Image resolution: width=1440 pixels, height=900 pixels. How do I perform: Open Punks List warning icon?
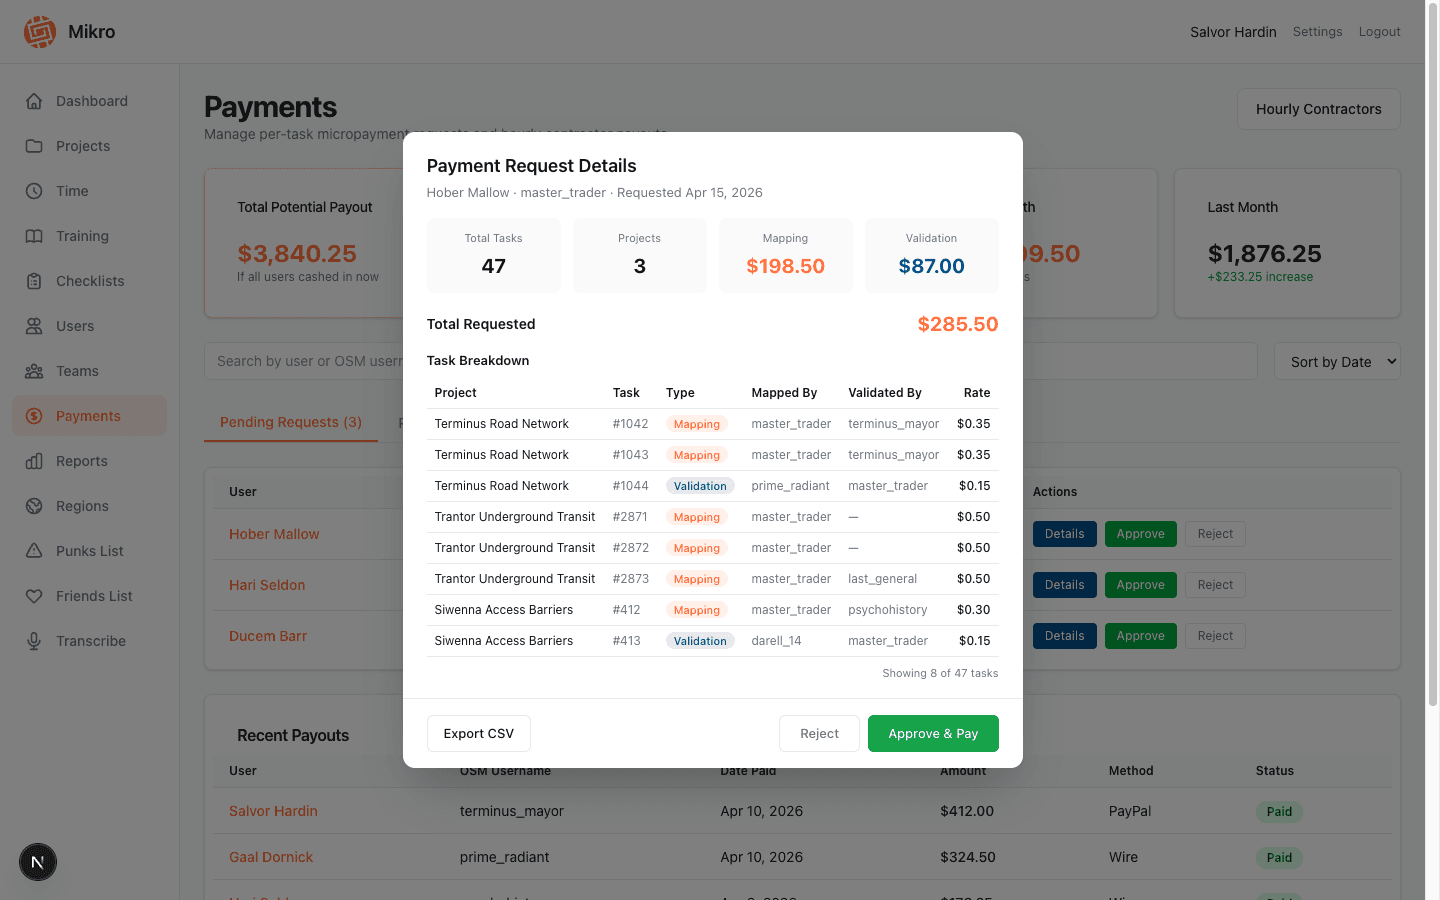pos(34,551)
